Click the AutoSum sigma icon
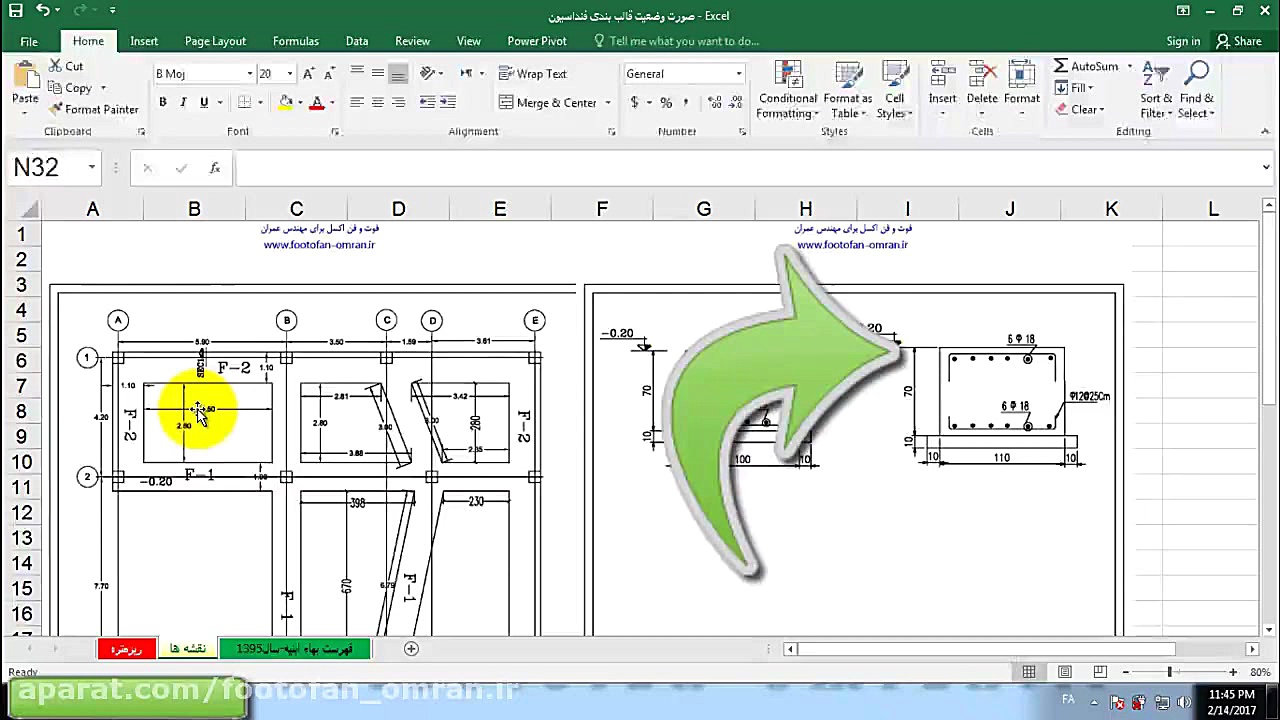The image size is (1280, 720). click(x=1061, y=66)
